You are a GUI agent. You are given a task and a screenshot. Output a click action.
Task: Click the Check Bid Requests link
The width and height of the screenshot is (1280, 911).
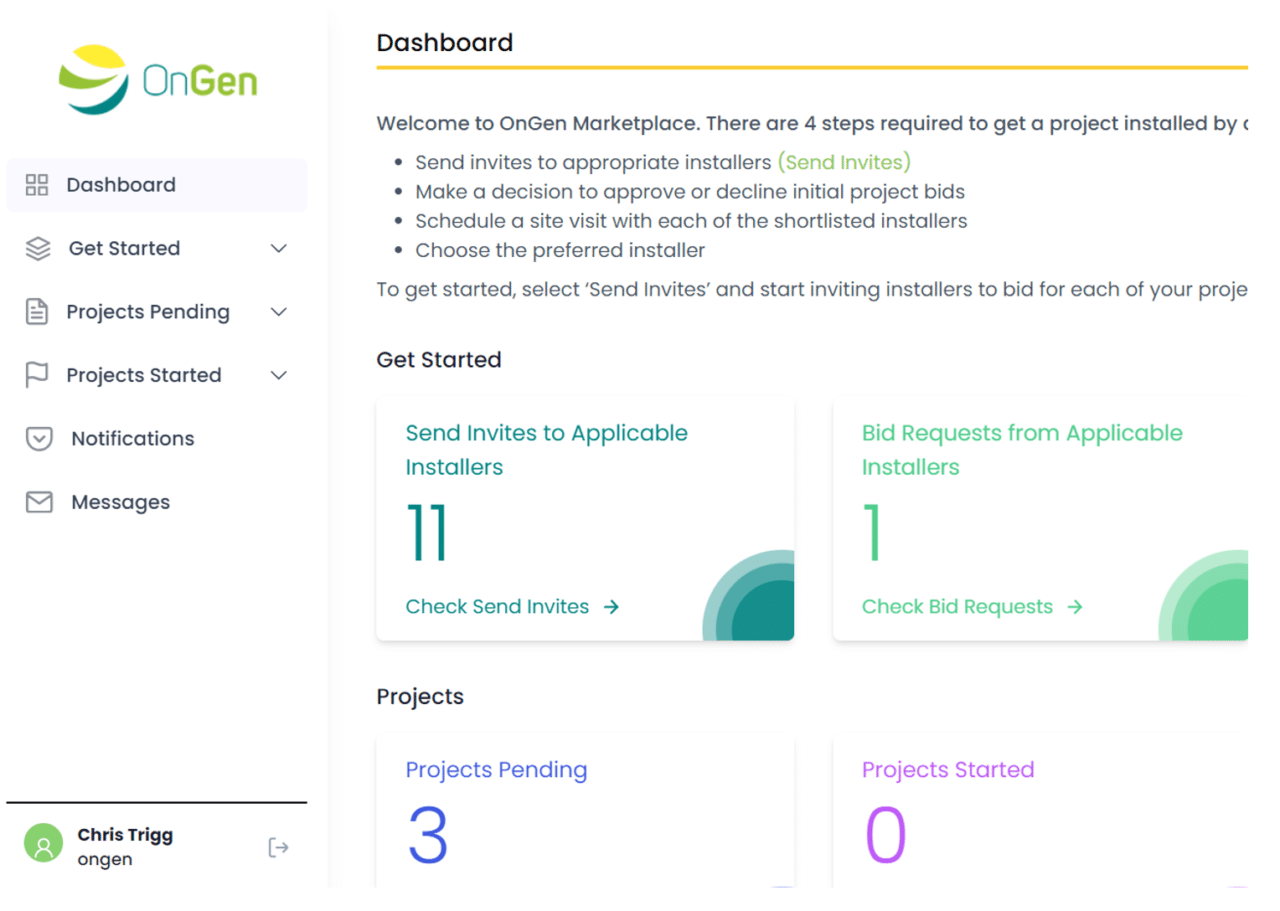957,607
